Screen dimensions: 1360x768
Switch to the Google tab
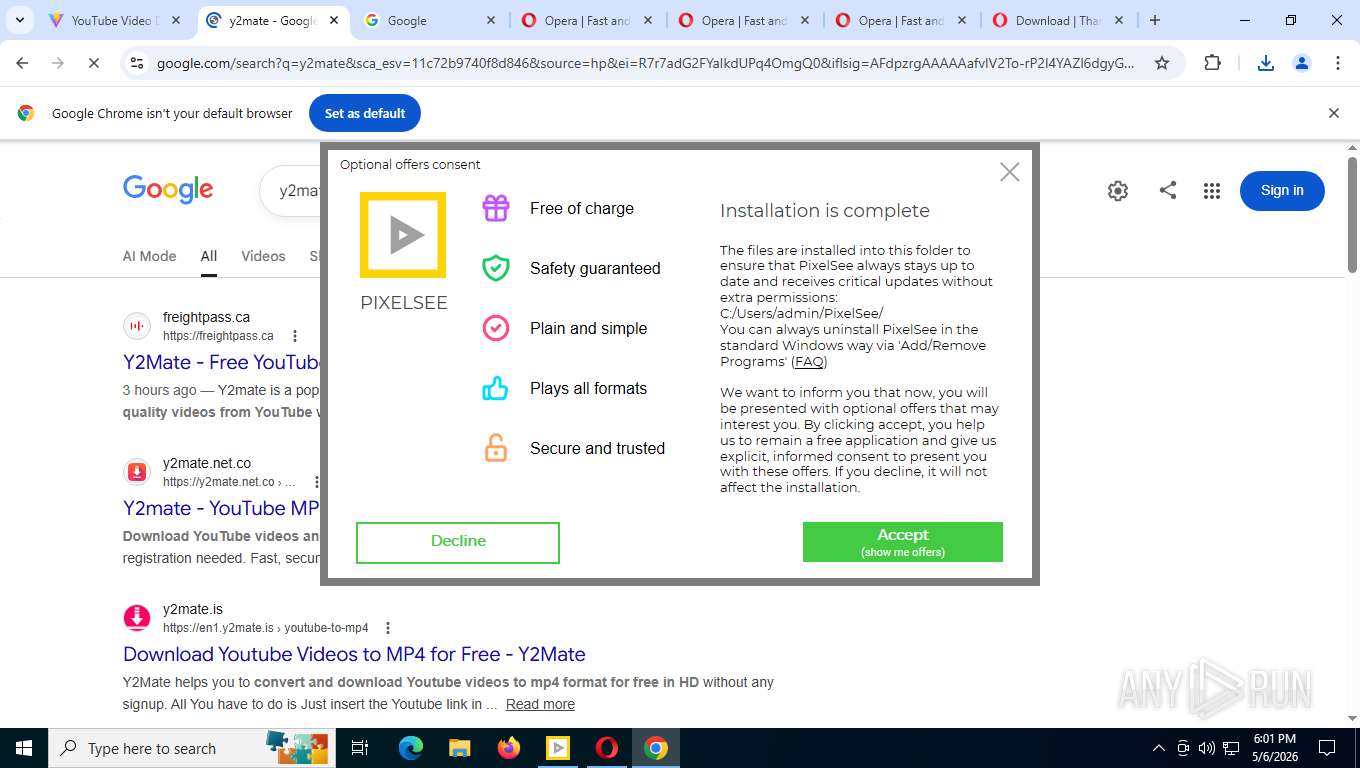(430, 20)
